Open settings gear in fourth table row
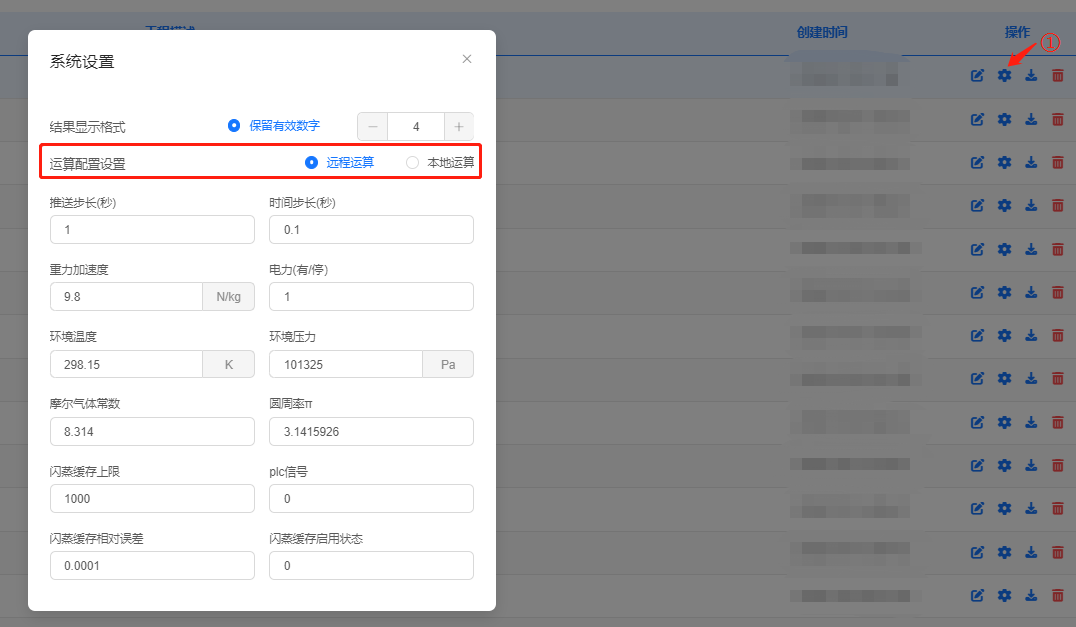Image resolution: width=1076 pixels, height=627 pixels. click(1005, 205)
